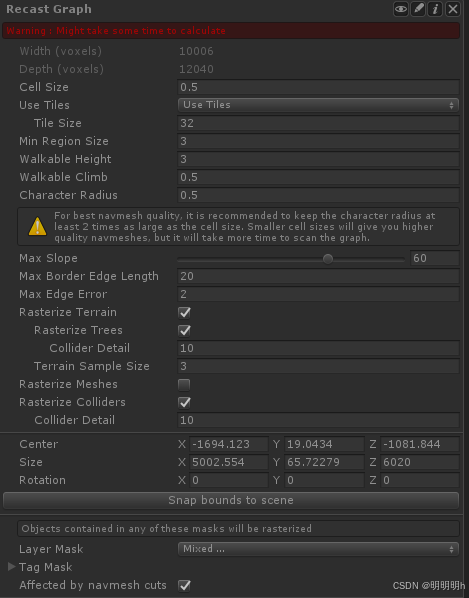This screenshot has width=469, height=598.
Task: Click the Rotation Z field
Action: [x=420, y=480]
